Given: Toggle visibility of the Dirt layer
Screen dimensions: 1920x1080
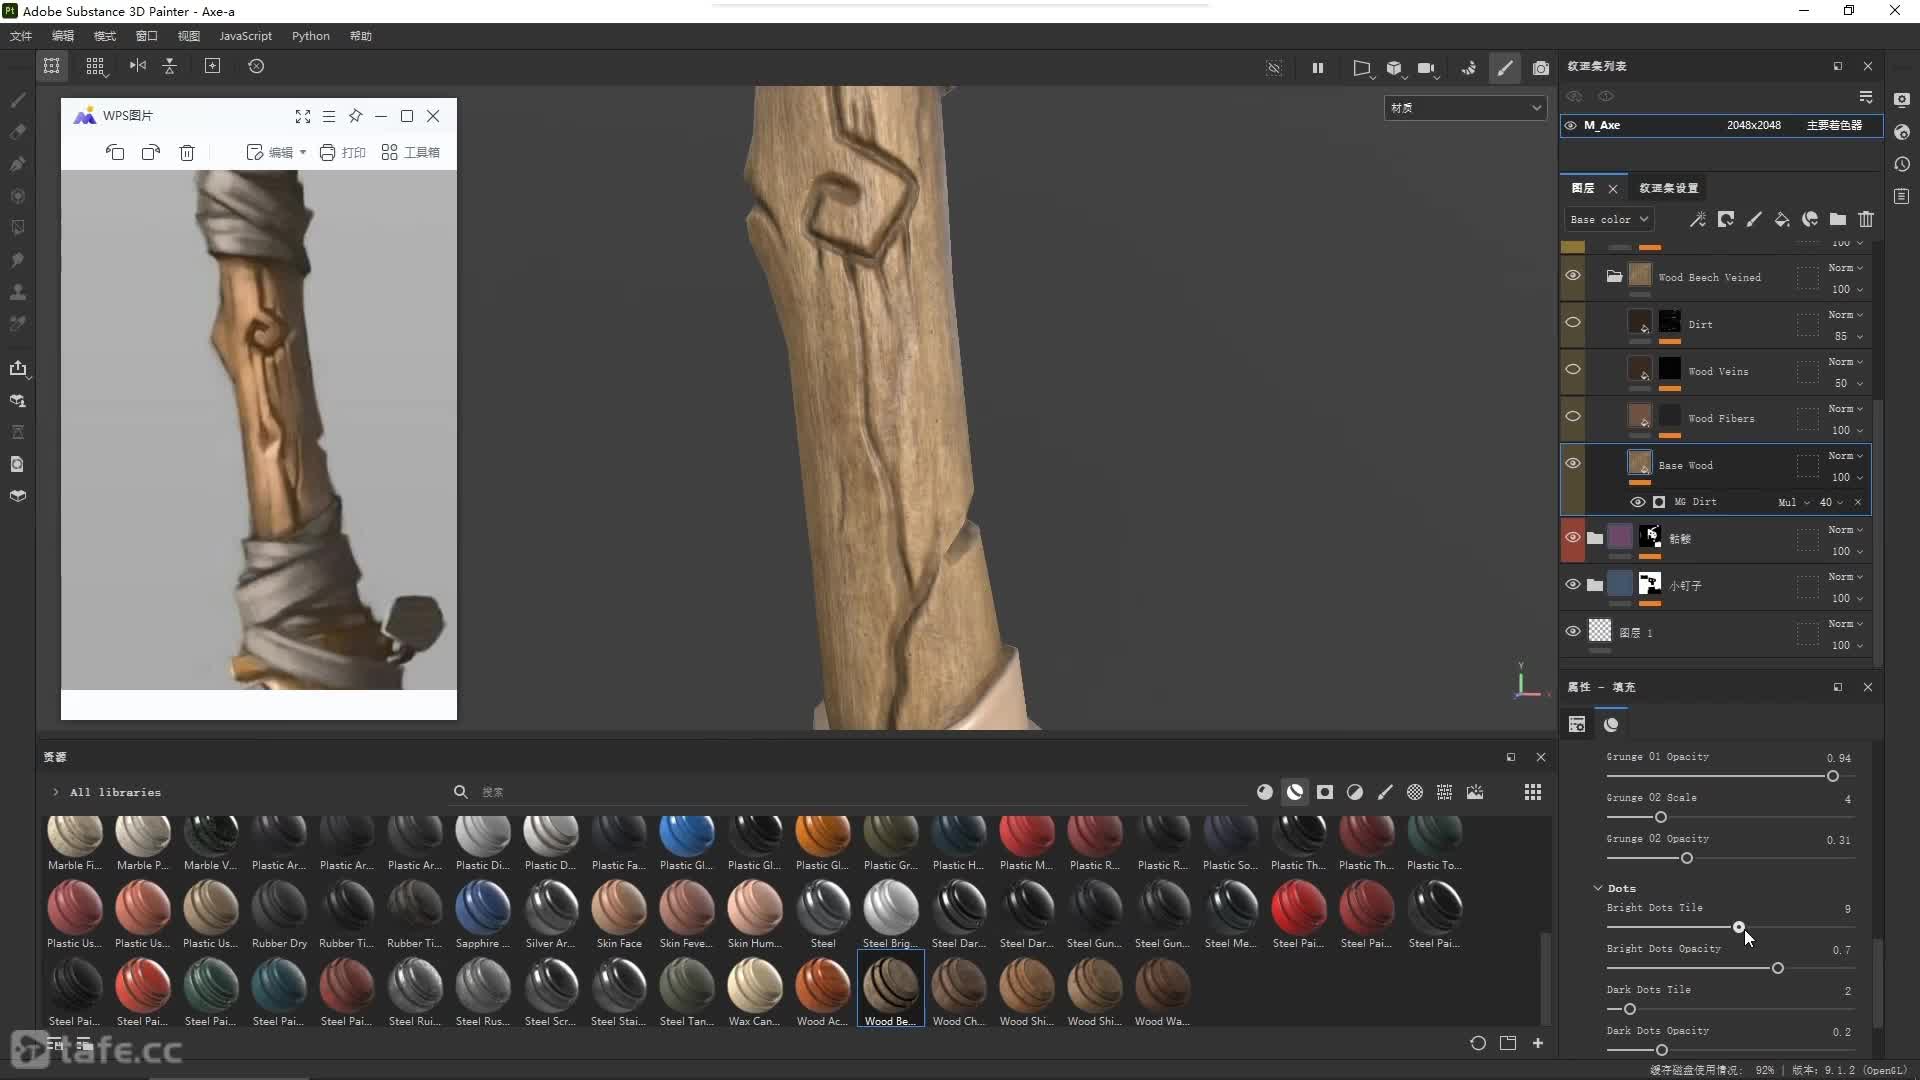Looking at the screenshot, I should pyautogui.click(x=1573, y=323).
